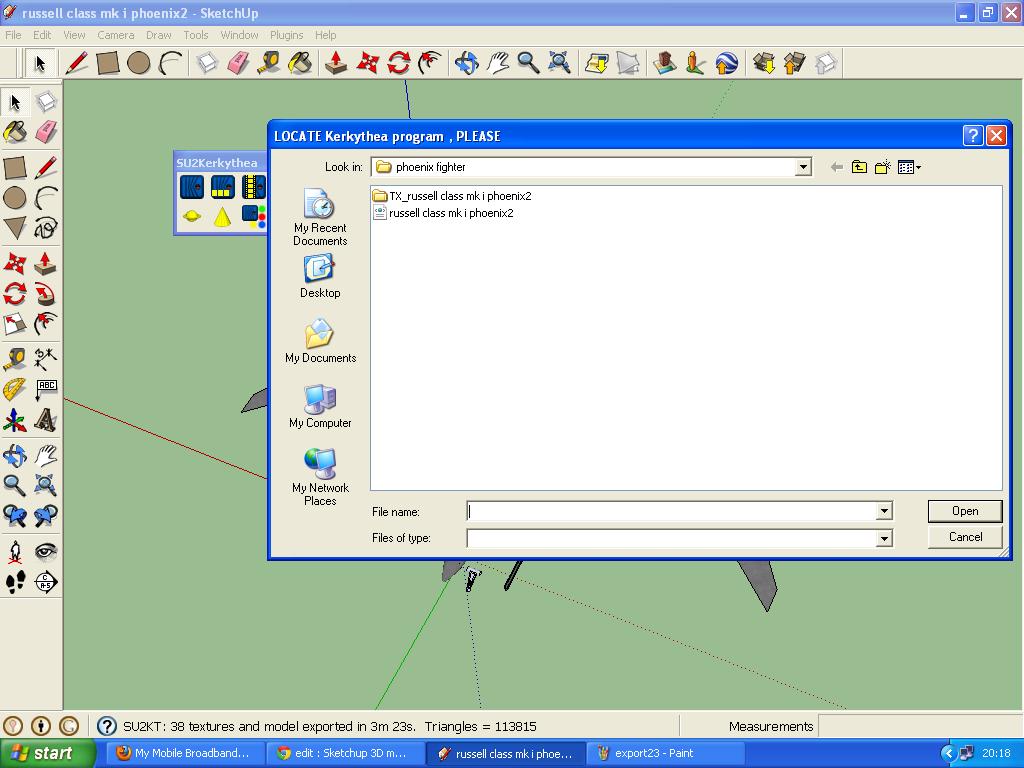Select the Scale tool in left toolbar

(x=15, y=324)
